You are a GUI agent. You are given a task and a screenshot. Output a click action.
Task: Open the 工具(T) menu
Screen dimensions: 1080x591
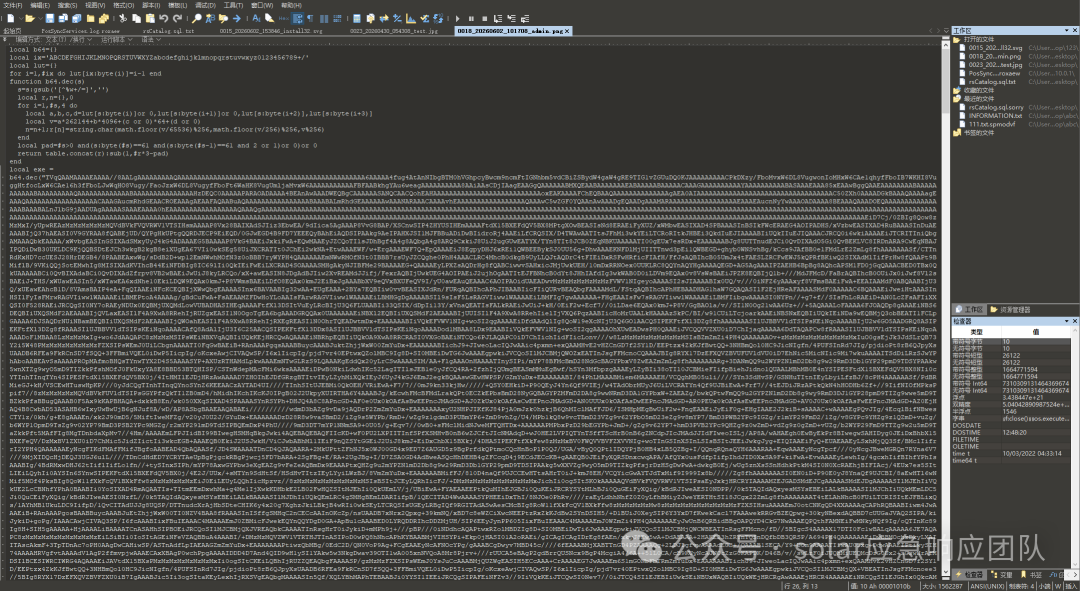[233, 6]
